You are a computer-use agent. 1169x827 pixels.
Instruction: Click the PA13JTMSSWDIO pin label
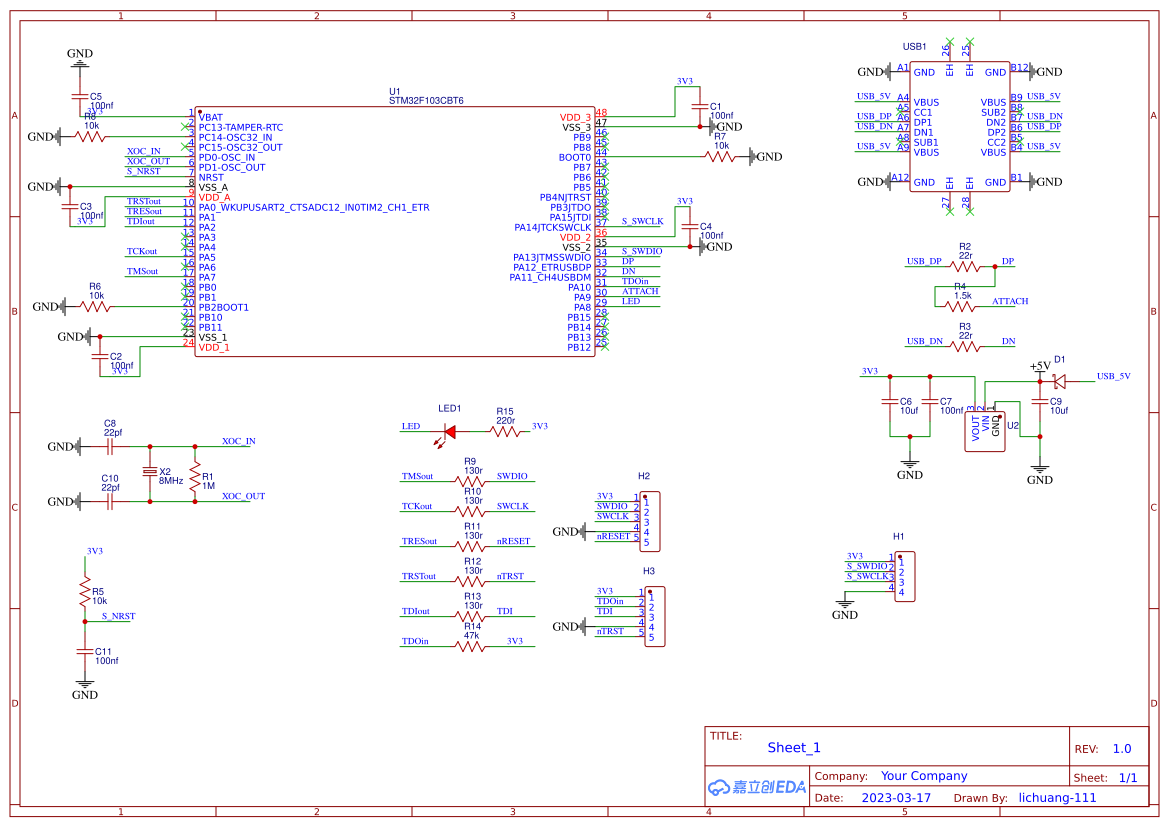pyautogui.click(x=552, y=257)
